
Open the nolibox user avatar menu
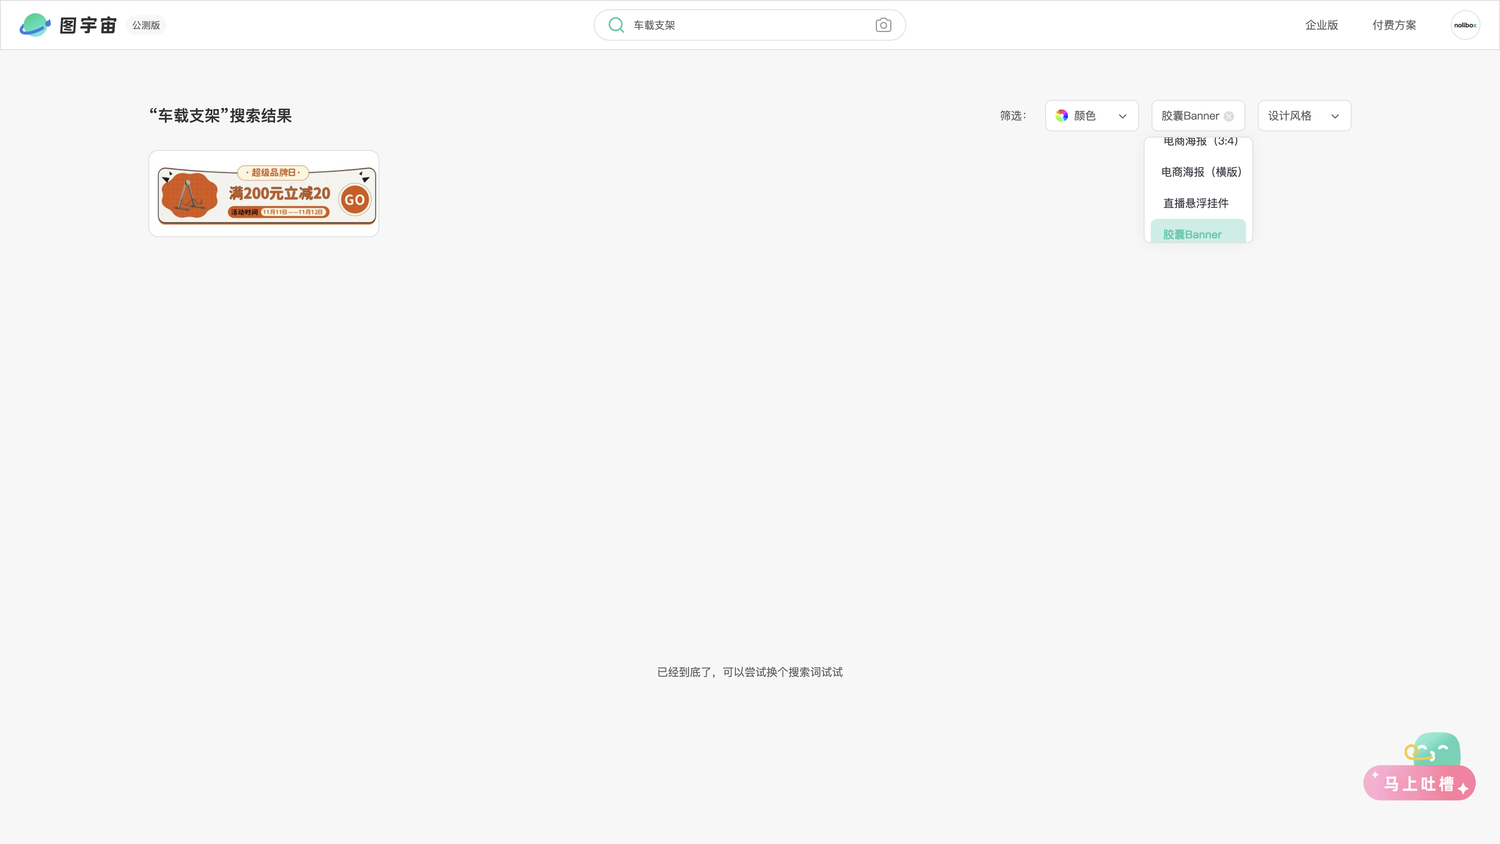(1465, 25)
